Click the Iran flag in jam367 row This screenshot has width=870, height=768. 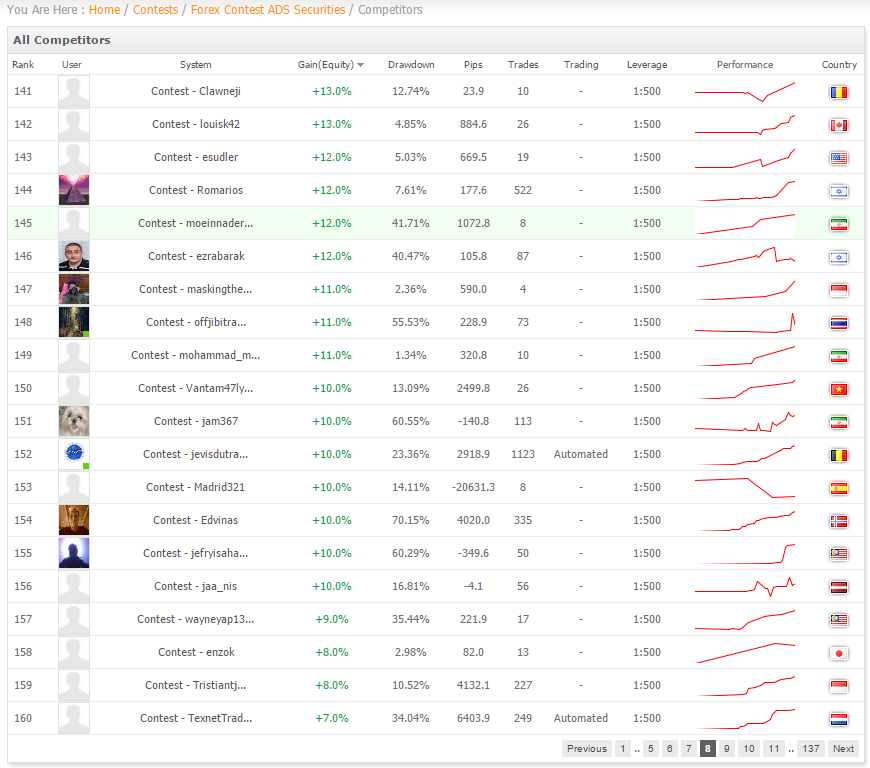838,422
